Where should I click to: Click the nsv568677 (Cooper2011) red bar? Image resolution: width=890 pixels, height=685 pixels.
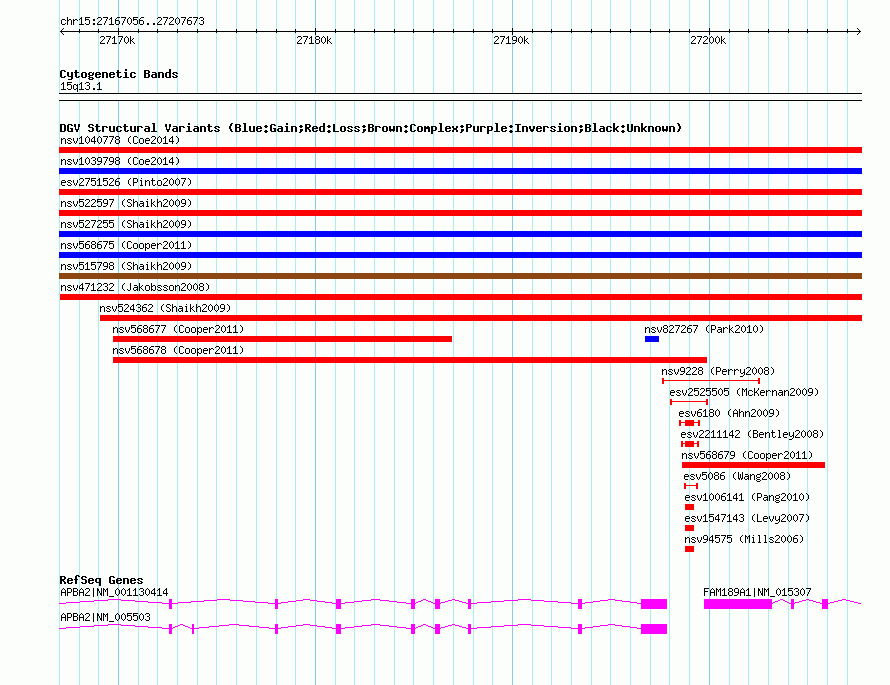click(282, 339)
